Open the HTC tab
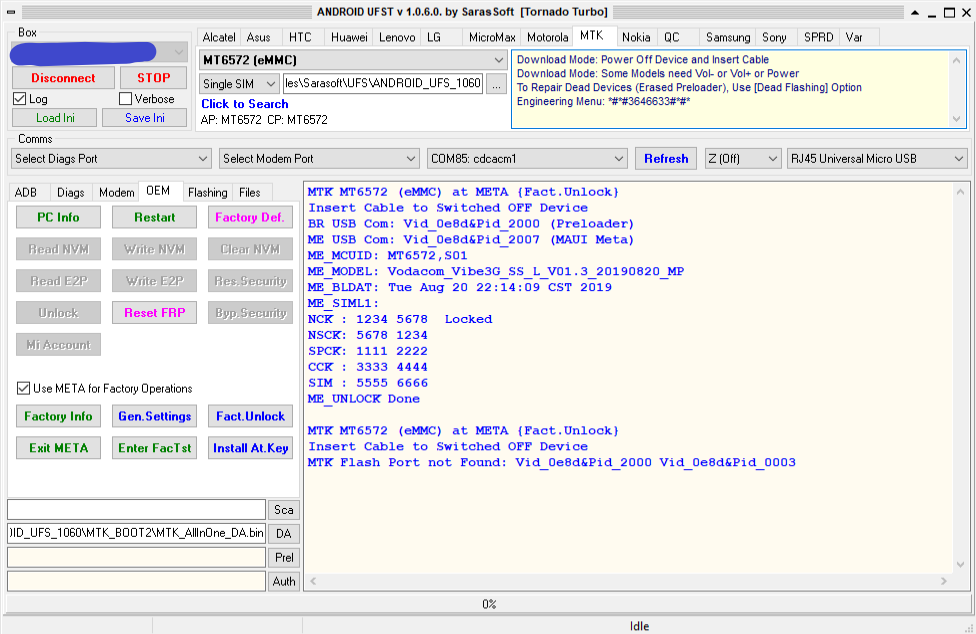Screen dimensions: 976x634 coord(300,37)
